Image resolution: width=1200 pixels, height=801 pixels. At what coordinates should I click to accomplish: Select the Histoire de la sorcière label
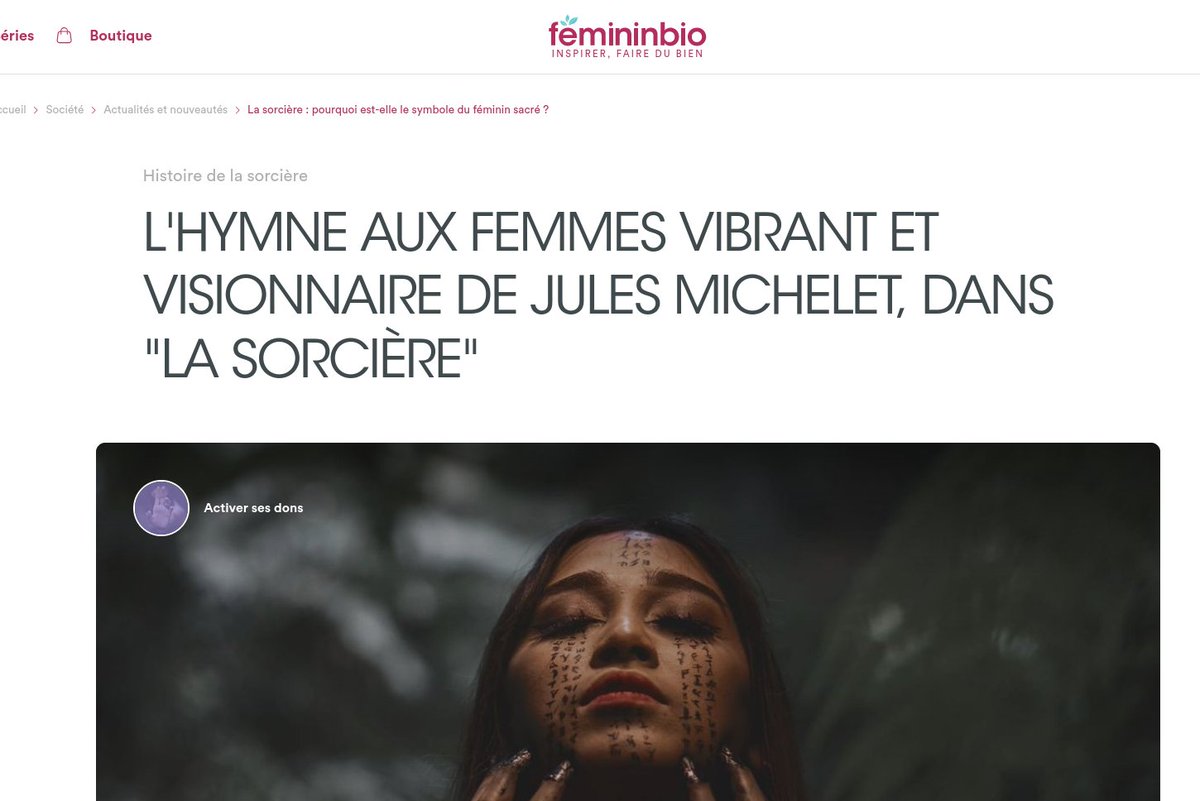tap(225, 176)
